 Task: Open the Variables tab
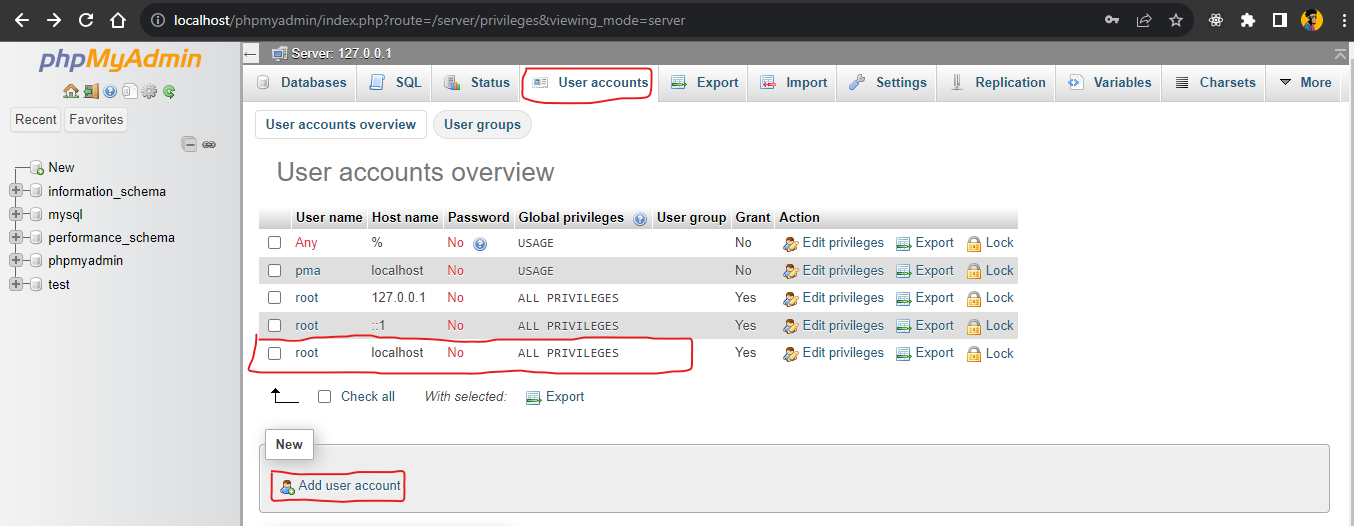(1109, 83)
